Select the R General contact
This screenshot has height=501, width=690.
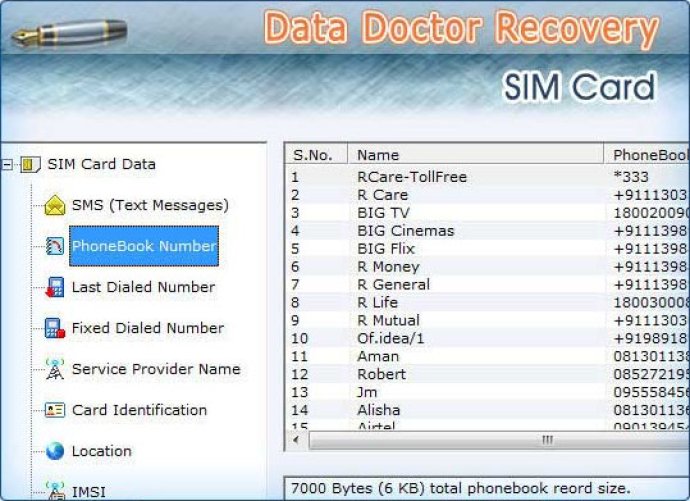(488, 285)
